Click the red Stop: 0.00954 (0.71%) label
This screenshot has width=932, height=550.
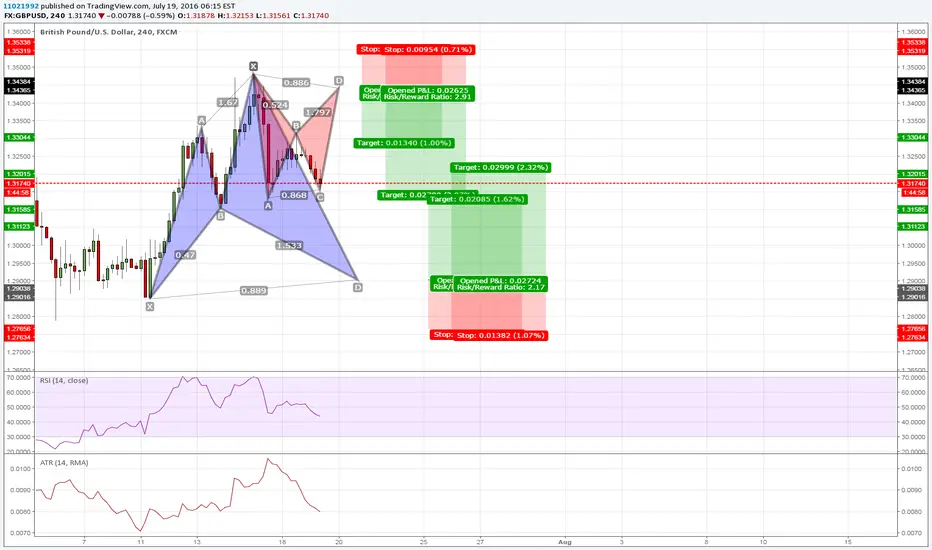click(427, 49)
